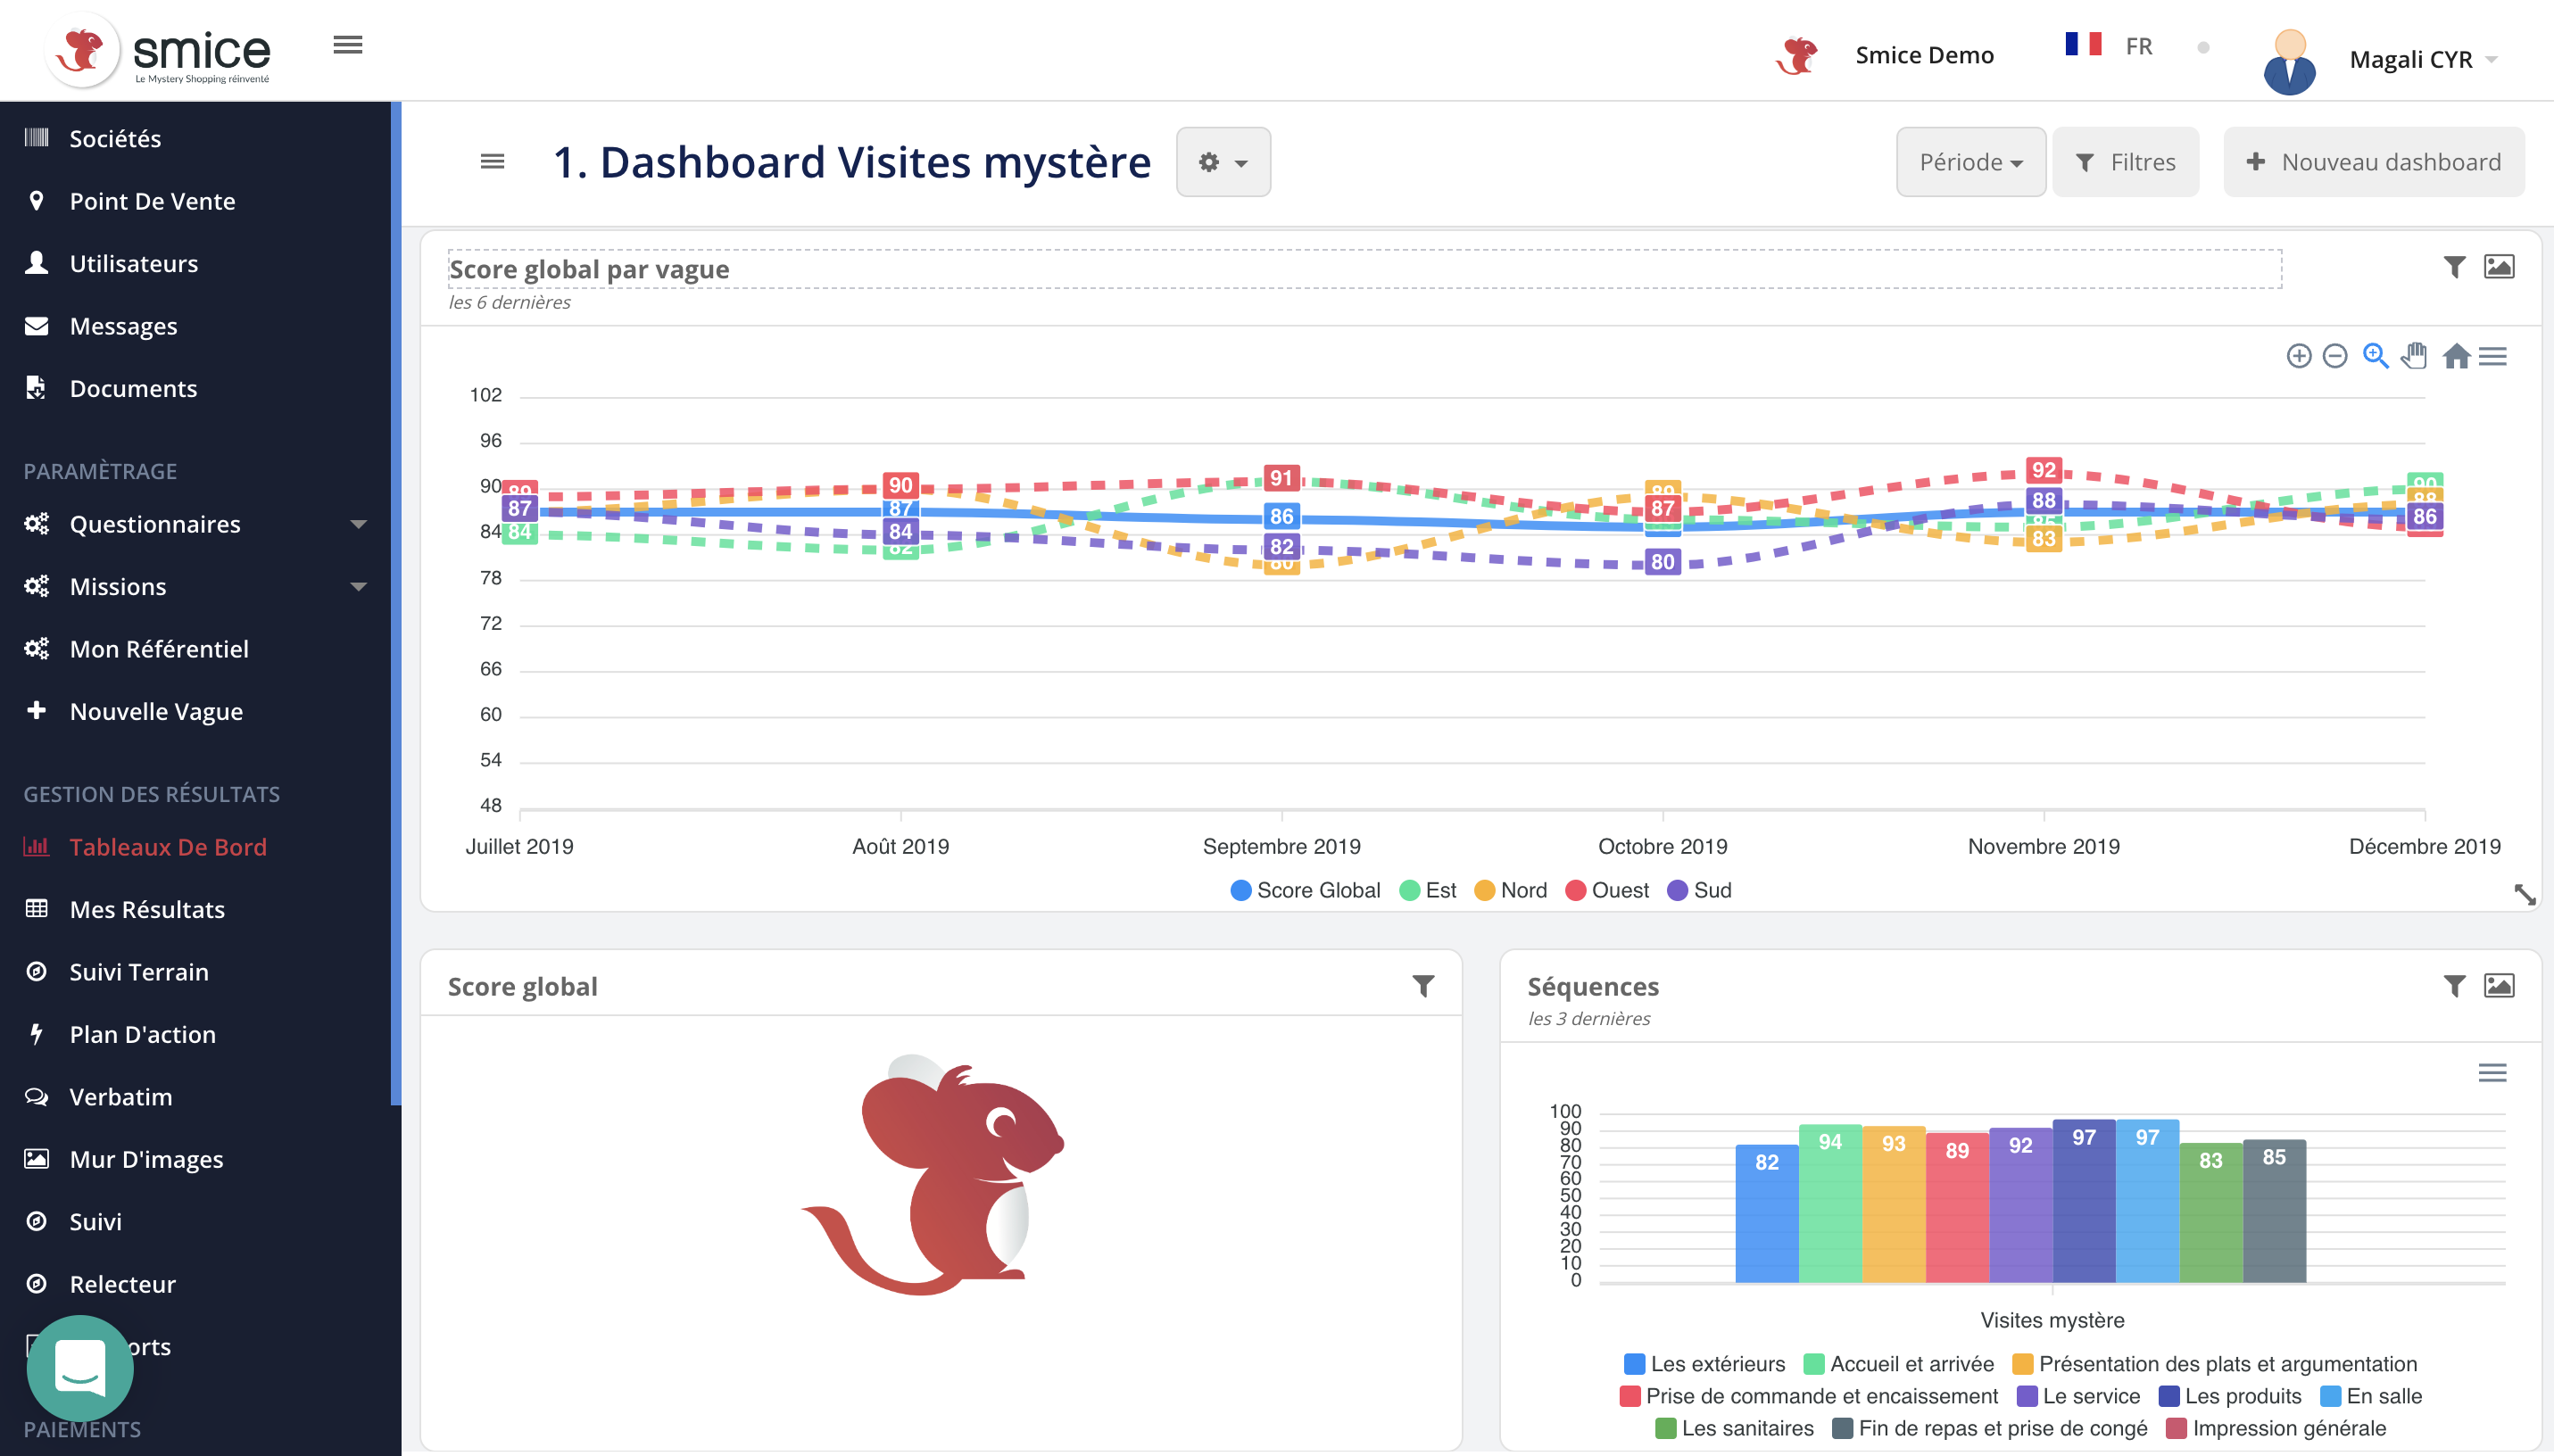
Task: Click the chart zoom-in plus icon
Action: (2298, 356)
